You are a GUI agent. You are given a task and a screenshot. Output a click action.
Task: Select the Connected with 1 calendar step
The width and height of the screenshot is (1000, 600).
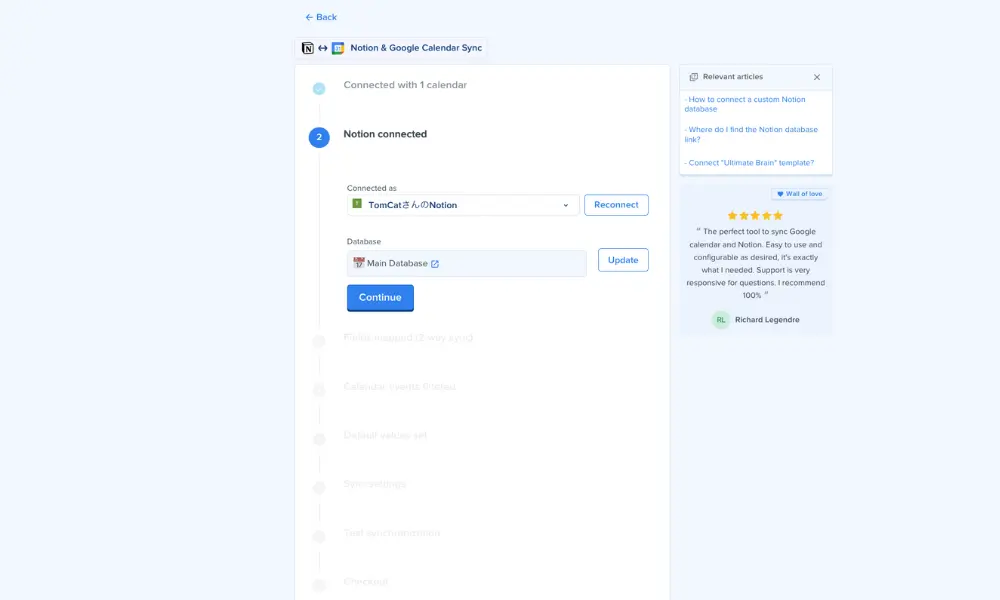coord(405,85)
